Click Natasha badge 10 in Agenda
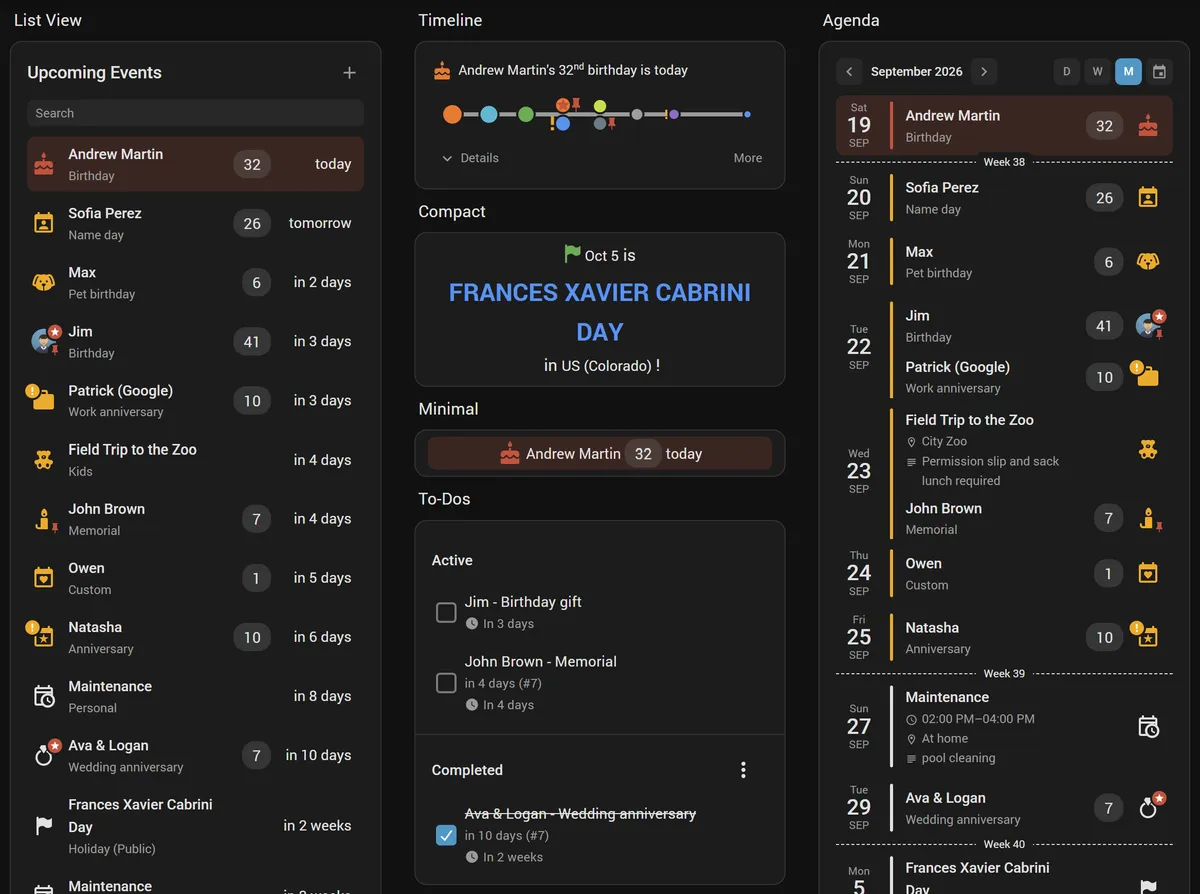The image size is (1200, 894). click(1104, 637)
